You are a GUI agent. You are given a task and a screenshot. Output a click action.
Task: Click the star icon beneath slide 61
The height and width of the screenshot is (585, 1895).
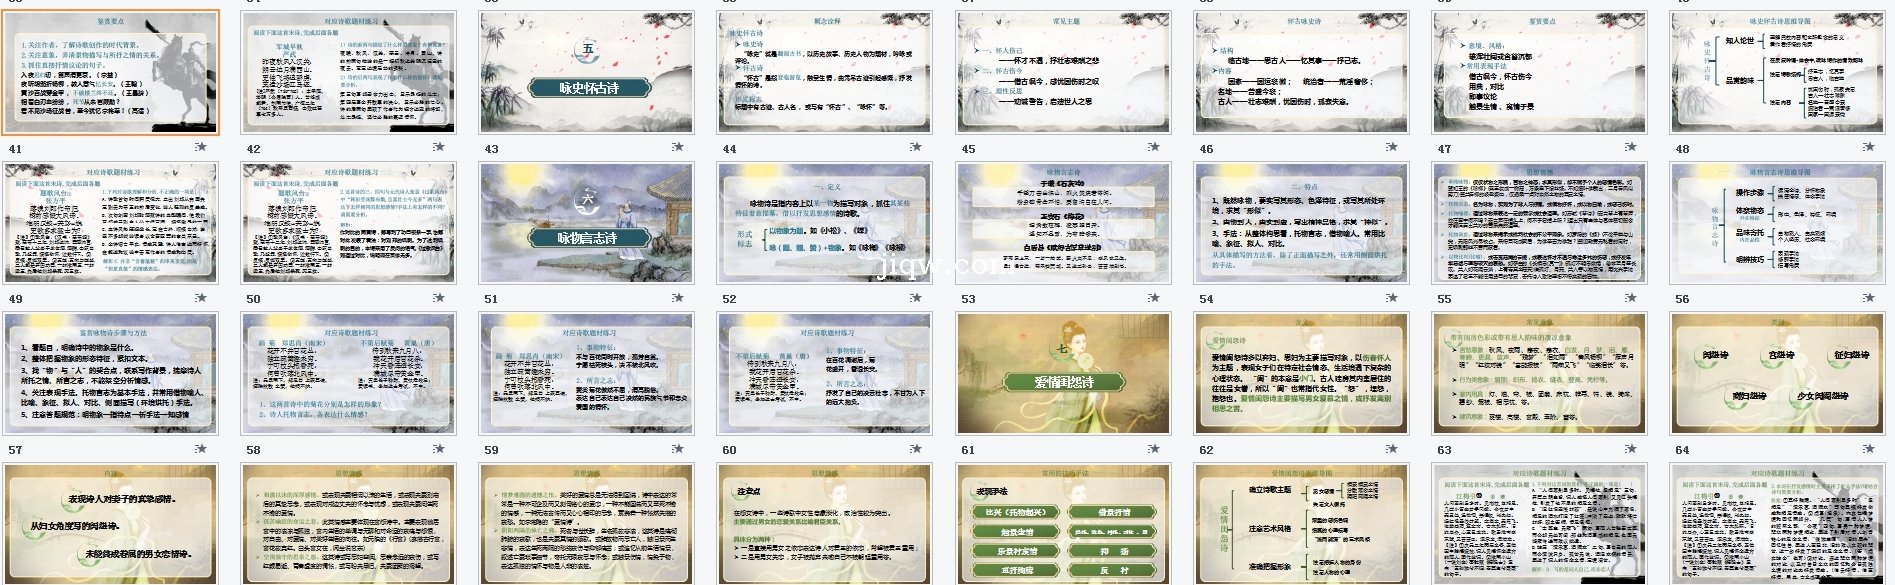click(1153, 449)
